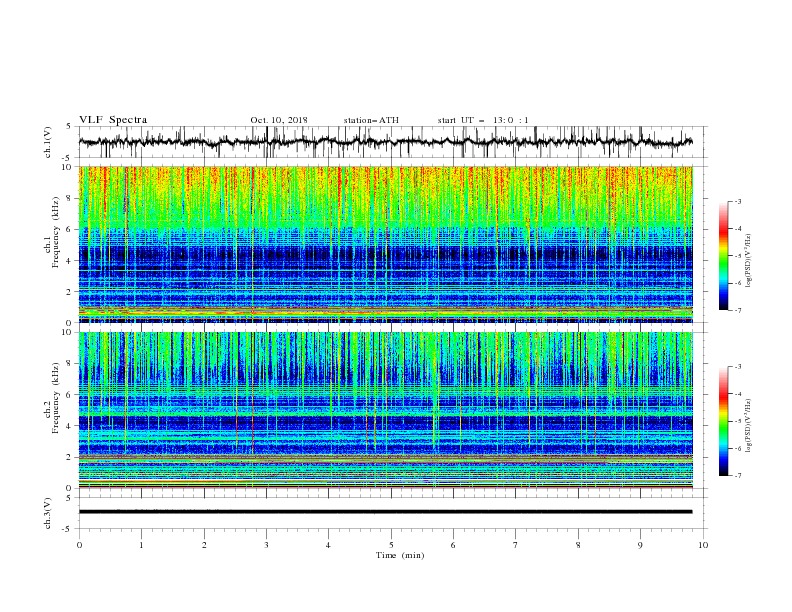Click the ch.1 'Frequency (kHz)' axis label
This screenshot has width=792, height=612.
pyautogui.click(x=56, y=232)
